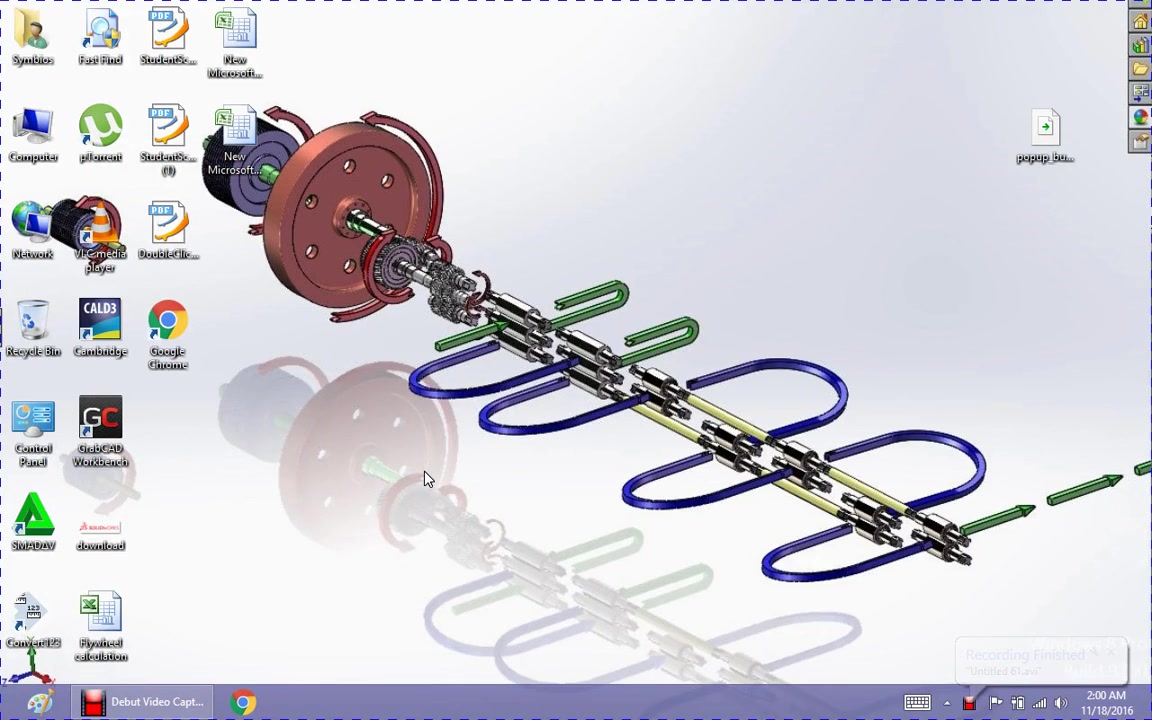Viewport: 1152px width, 720px height.
Task: Open the Design Library panel icon
Action: [1140, 46]
